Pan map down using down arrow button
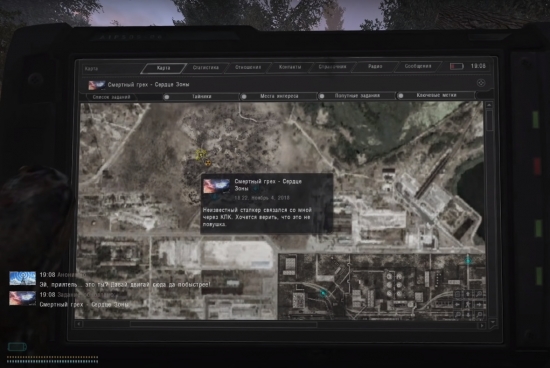 point(468,315)
